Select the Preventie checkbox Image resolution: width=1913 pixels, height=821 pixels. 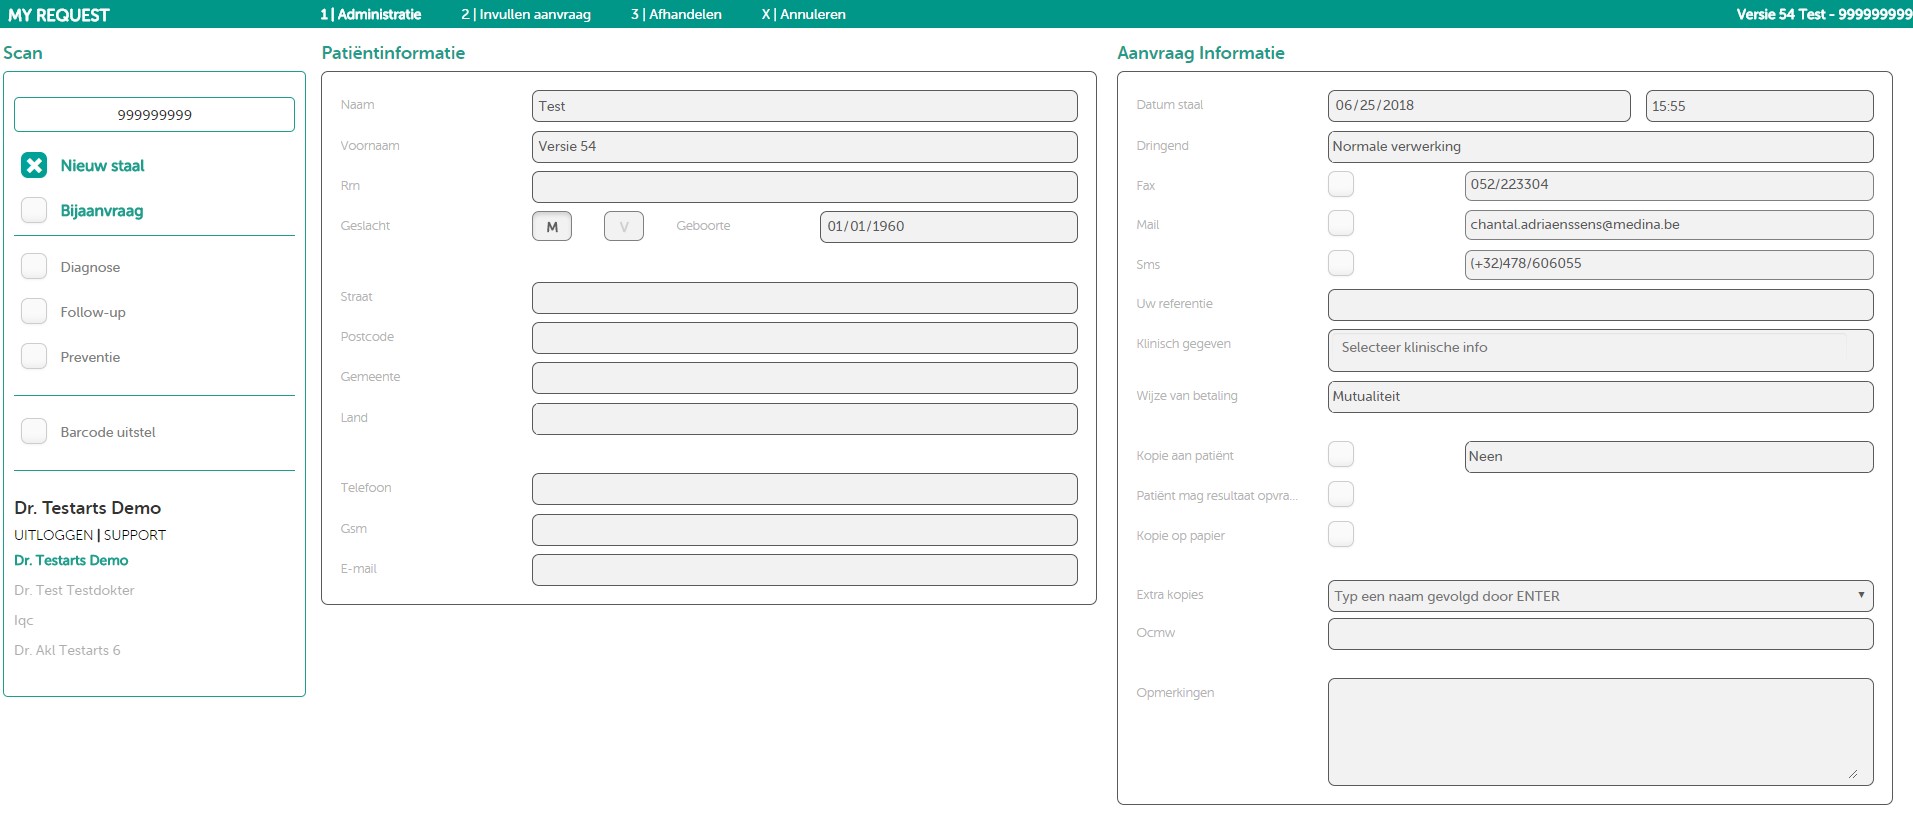(x=34, y=356)
